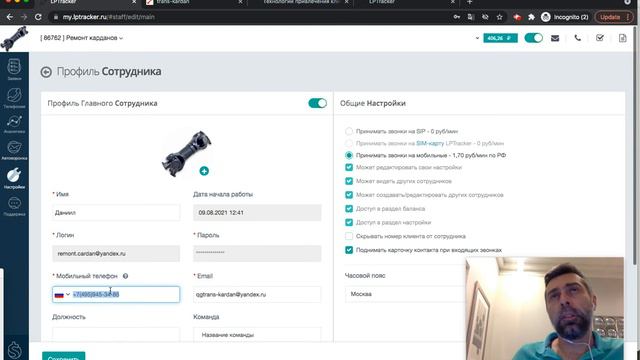Click the browser Update button
The width and height of the screenshot is (640, 360).
coord(614,17)
